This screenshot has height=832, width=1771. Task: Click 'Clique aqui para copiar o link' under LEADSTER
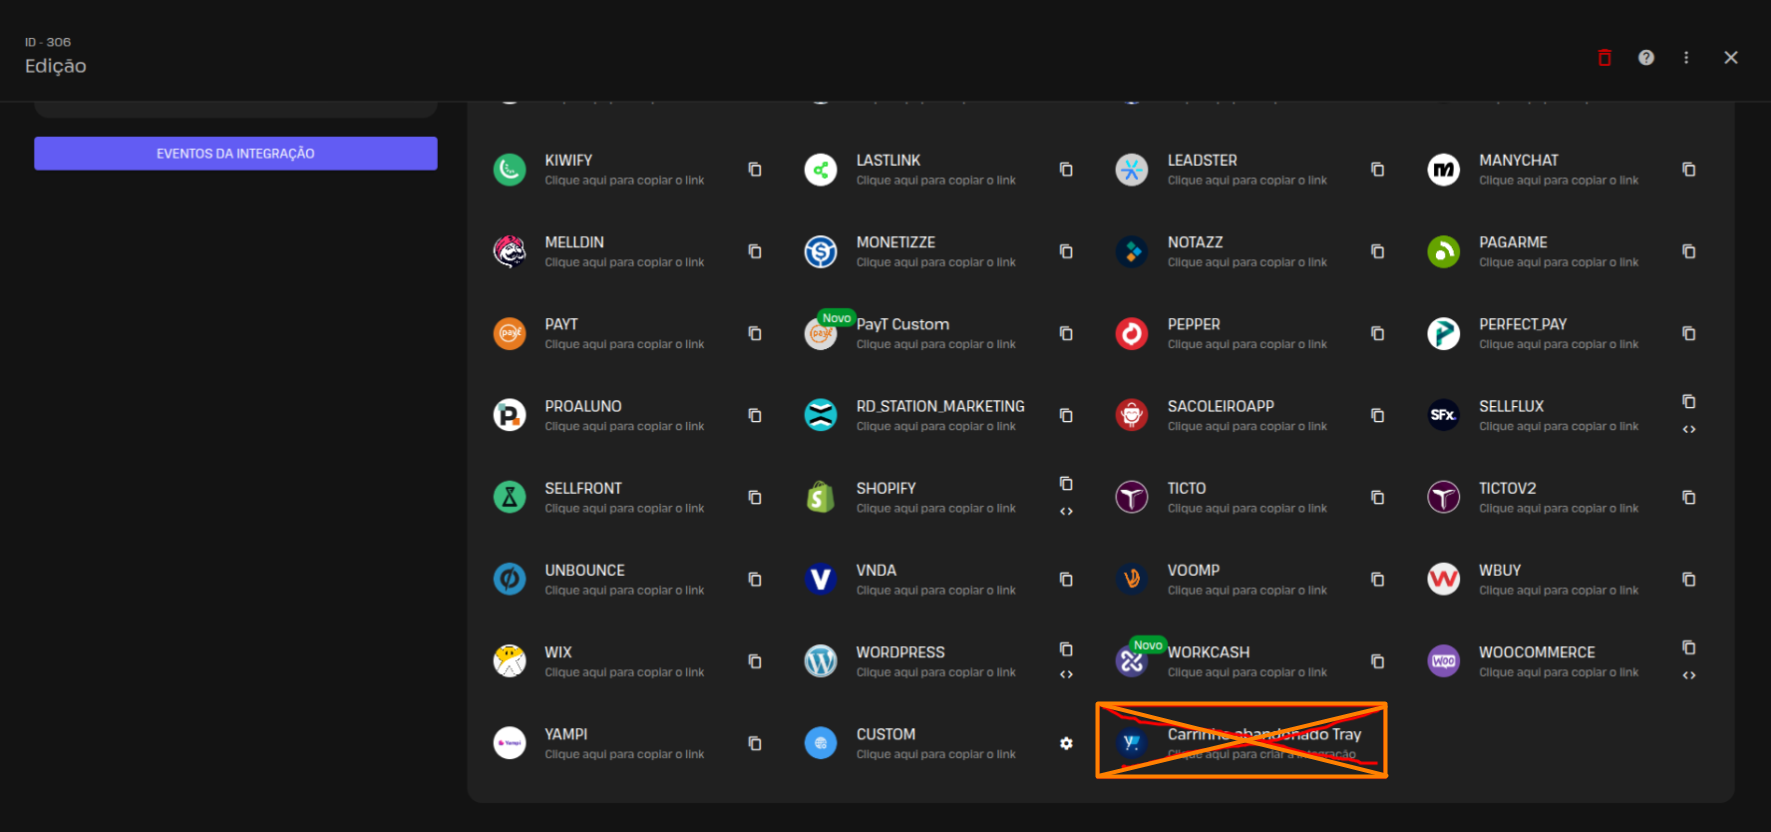1247,180
